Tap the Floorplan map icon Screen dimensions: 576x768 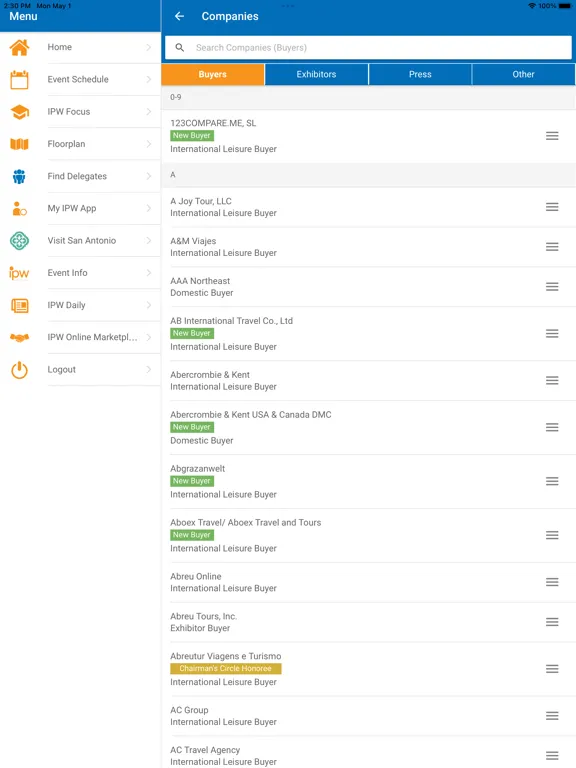pos(20,144)
